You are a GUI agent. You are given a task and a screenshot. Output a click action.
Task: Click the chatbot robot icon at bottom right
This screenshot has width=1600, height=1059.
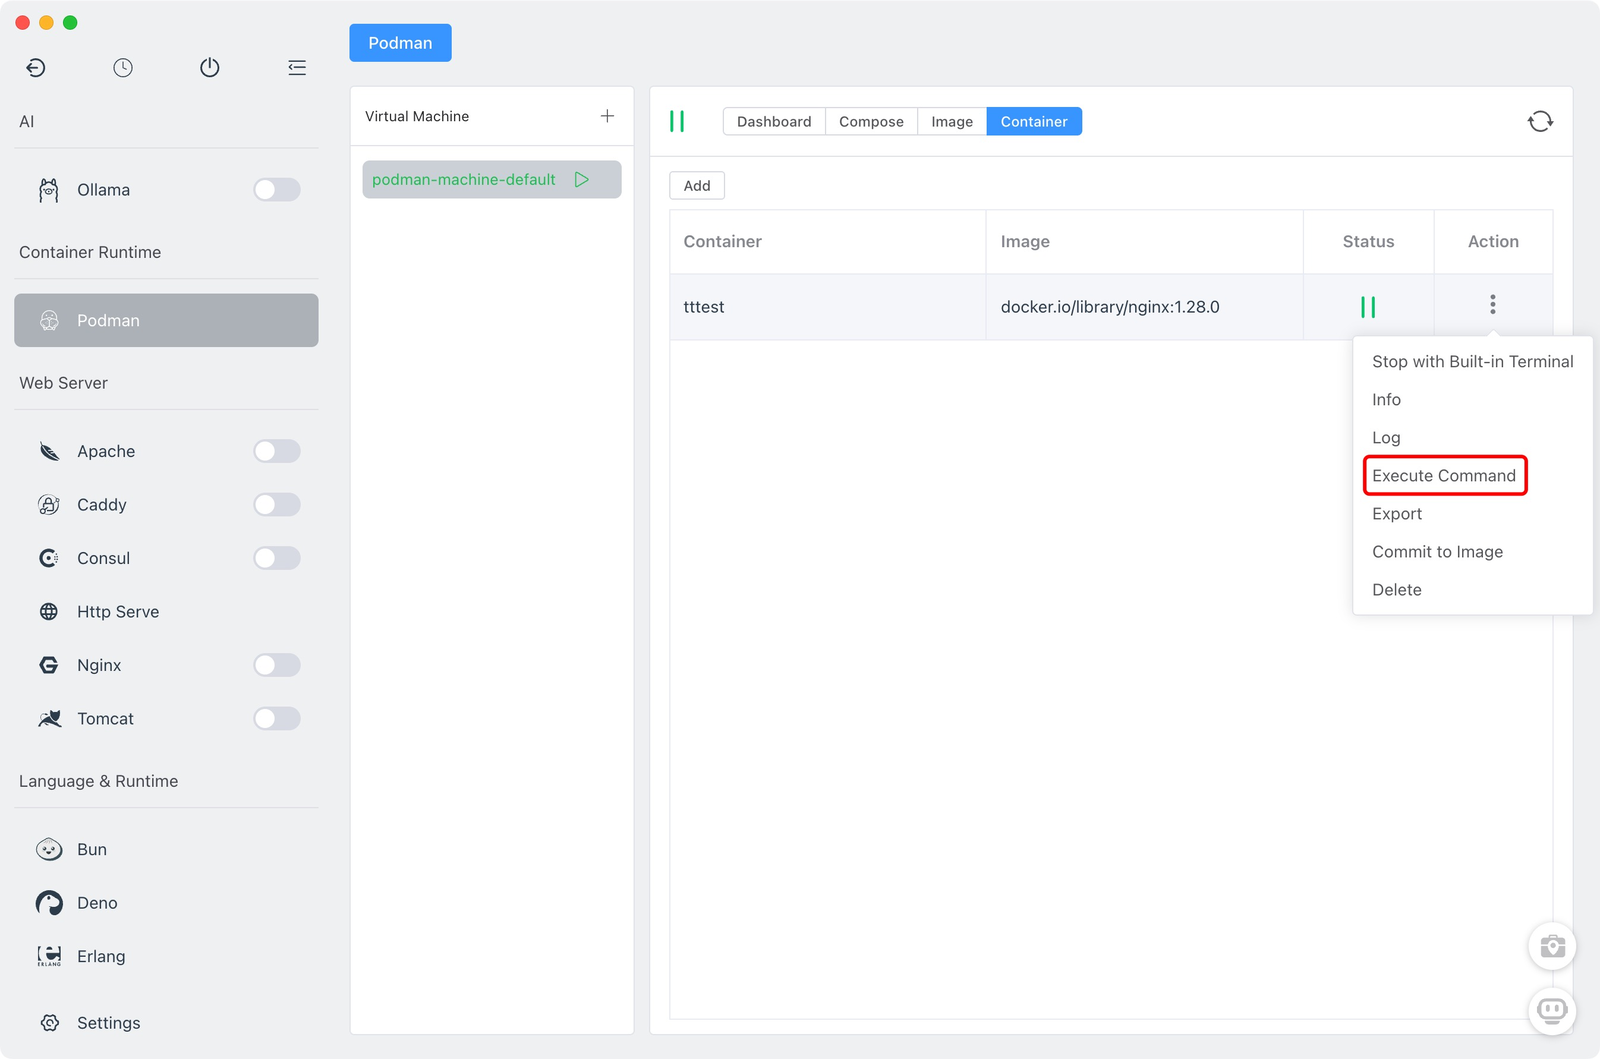coord(1552,1010)
